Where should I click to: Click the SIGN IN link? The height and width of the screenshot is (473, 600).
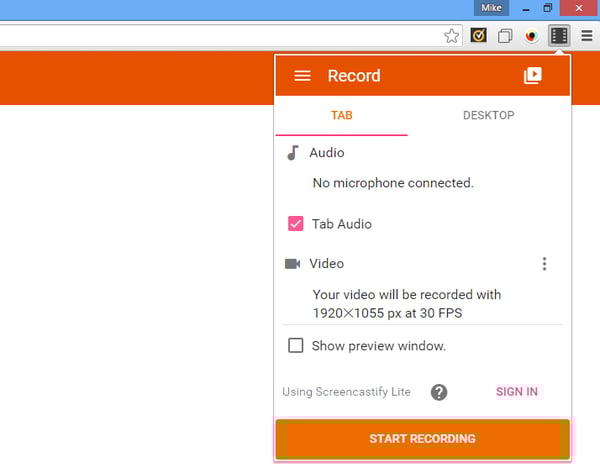point(517,392)
